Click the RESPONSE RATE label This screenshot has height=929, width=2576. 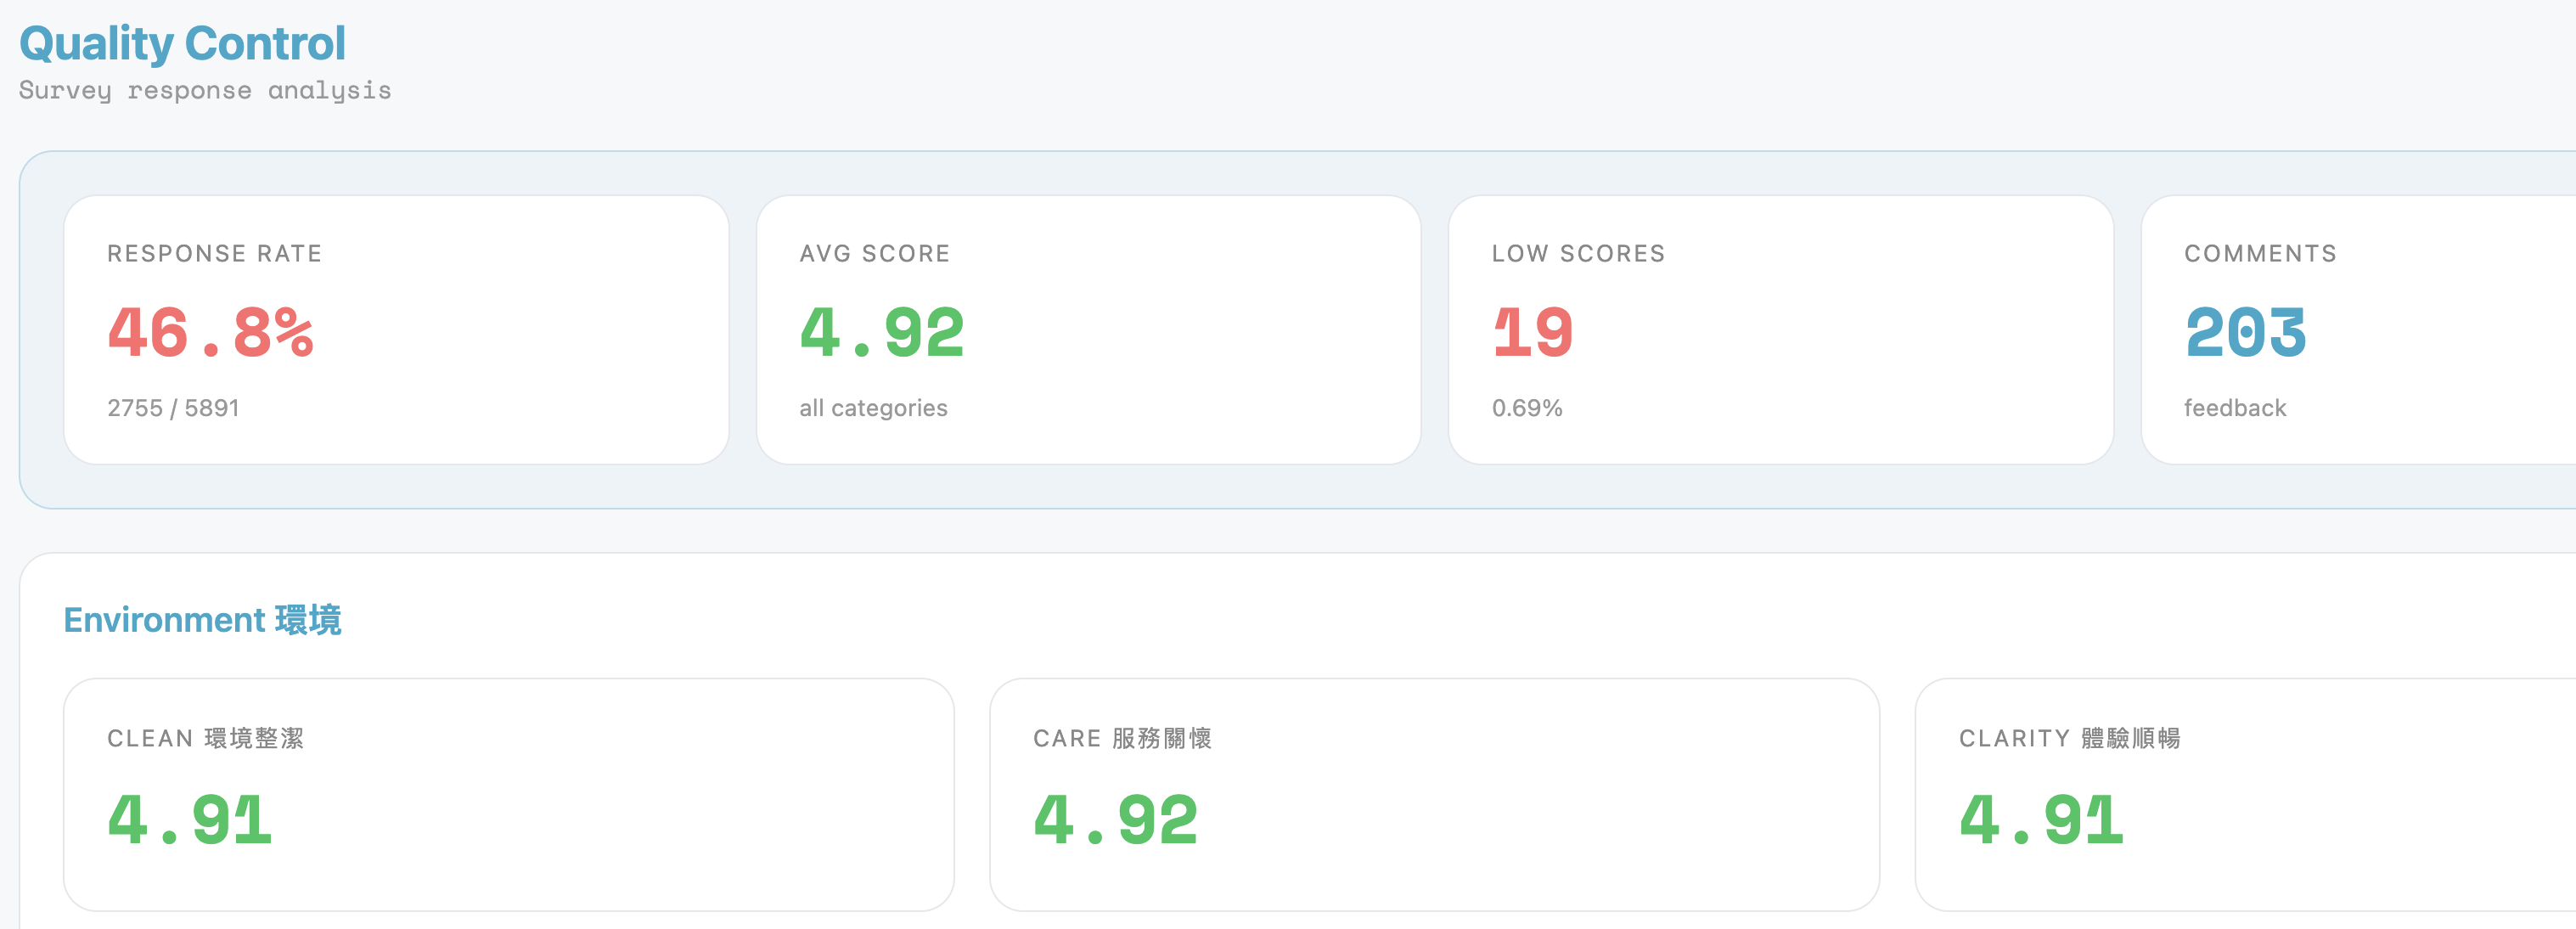point(214,254)
